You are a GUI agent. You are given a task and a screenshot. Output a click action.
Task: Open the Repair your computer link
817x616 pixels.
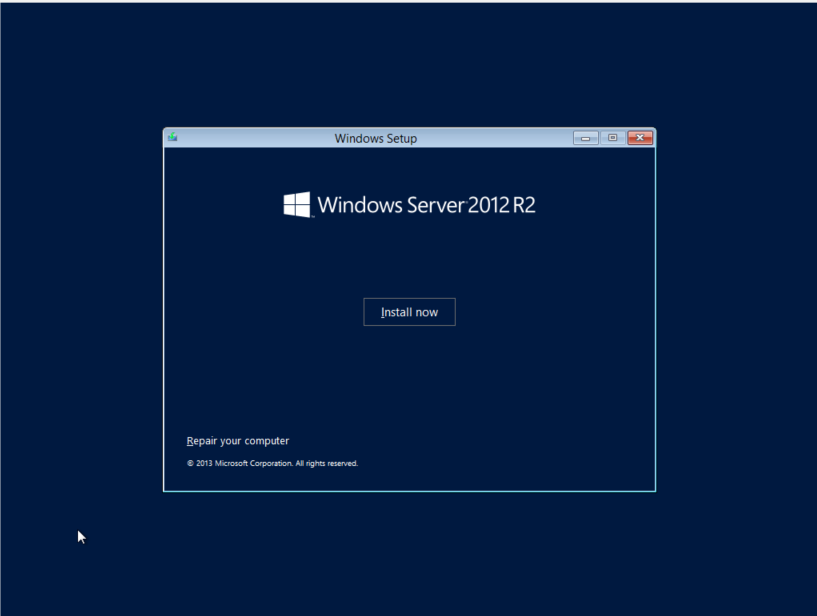coord(238,441)
